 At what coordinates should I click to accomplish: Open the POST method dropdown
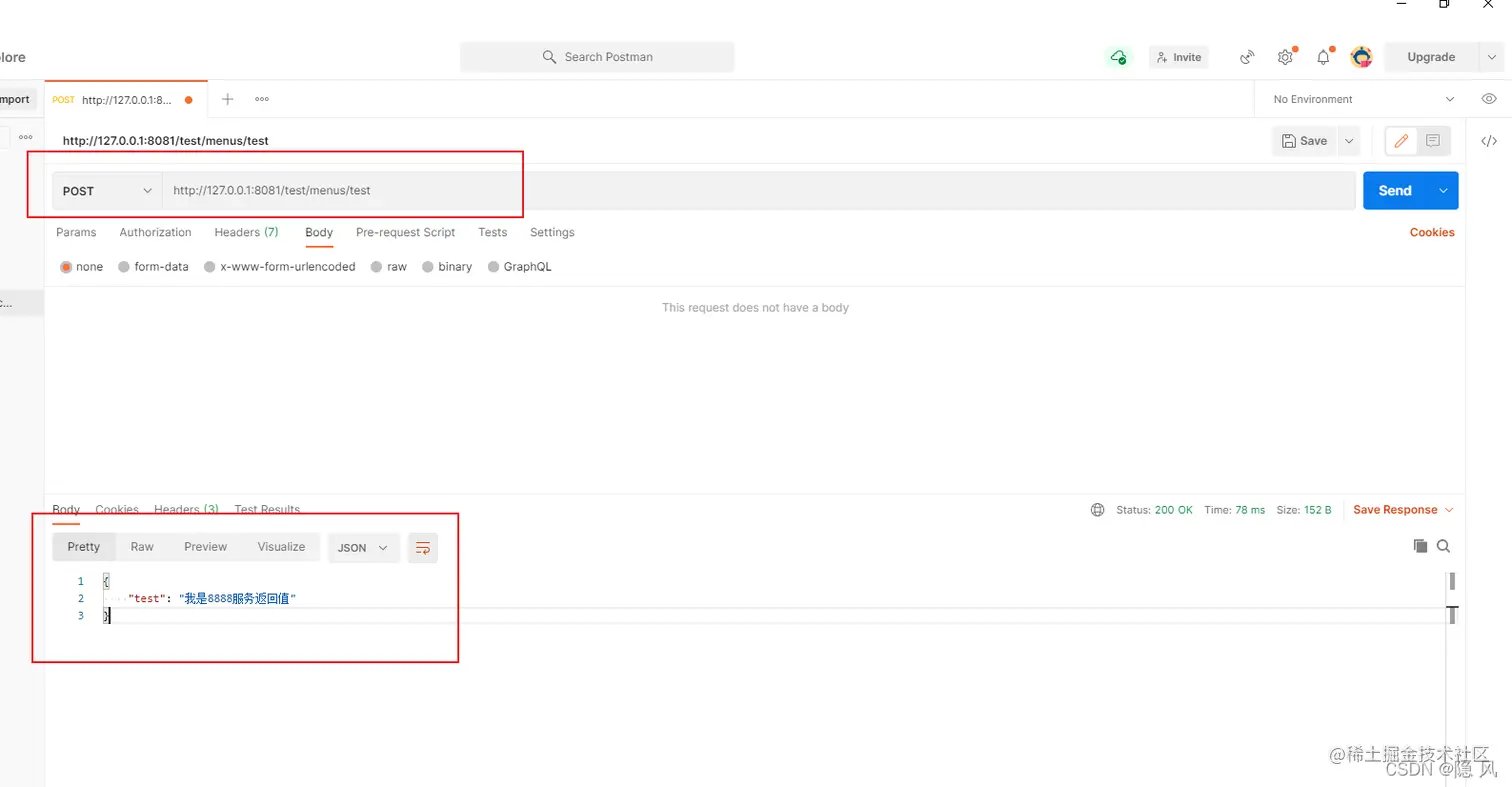(107, 190)
